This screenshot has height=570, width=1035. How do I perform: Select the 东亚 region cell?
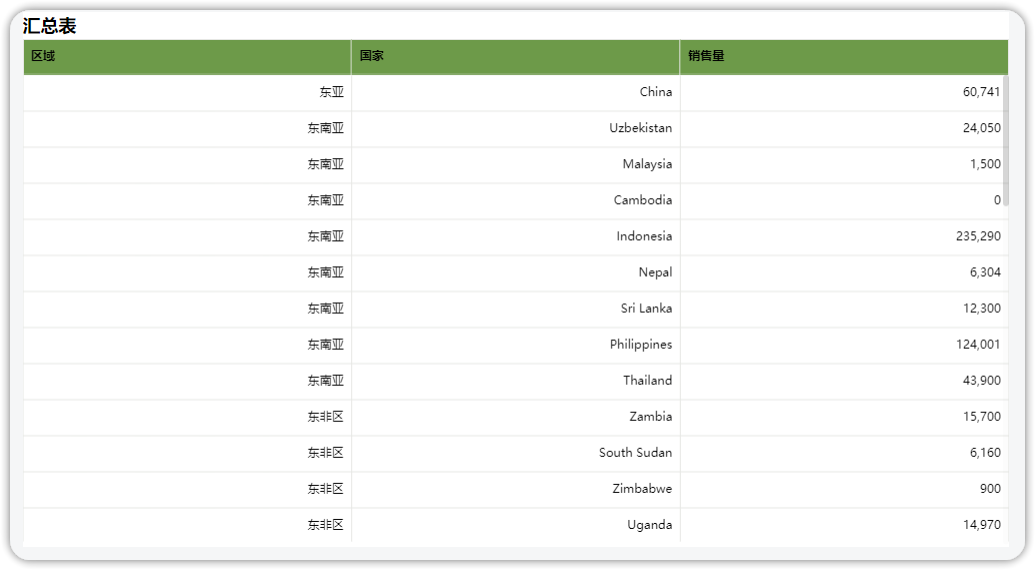click(x=187, y=92)
